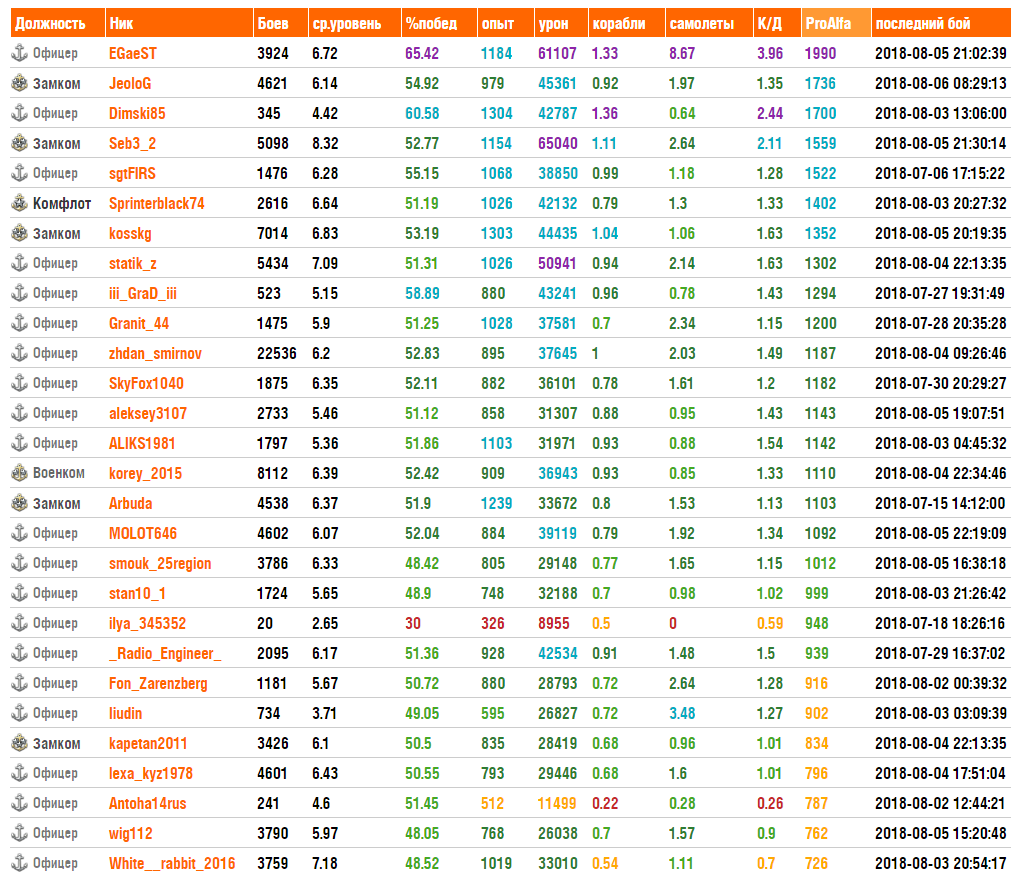Open player profile Dimski85

tap(137, 113)
